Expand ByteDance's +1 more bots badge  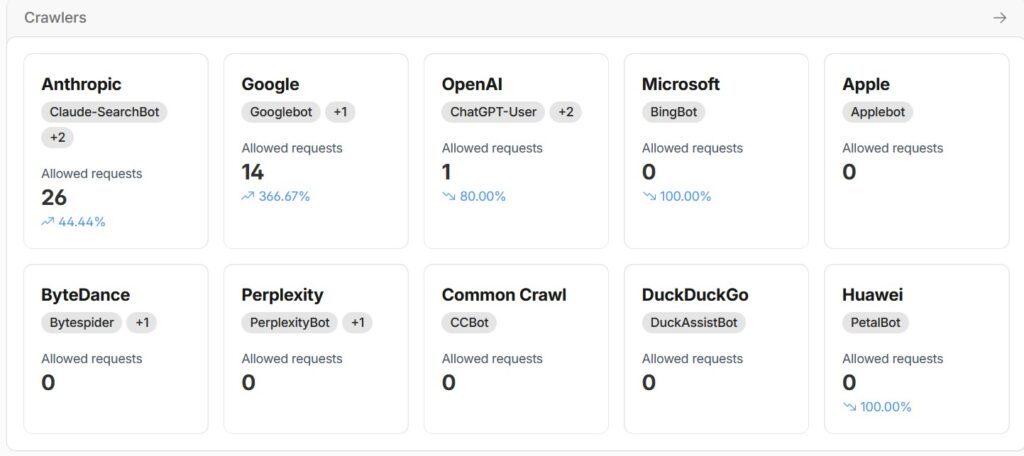pos(142,323)
